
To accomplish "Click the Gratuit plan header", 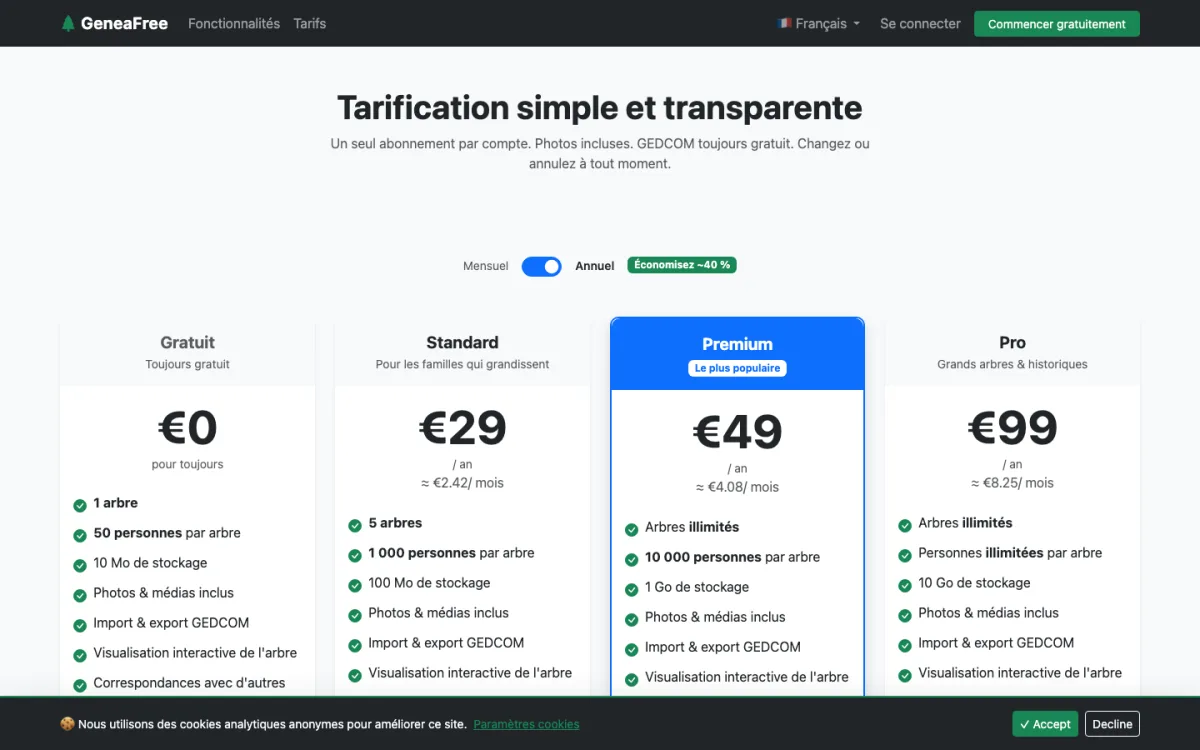I will (x=187, y=354).
